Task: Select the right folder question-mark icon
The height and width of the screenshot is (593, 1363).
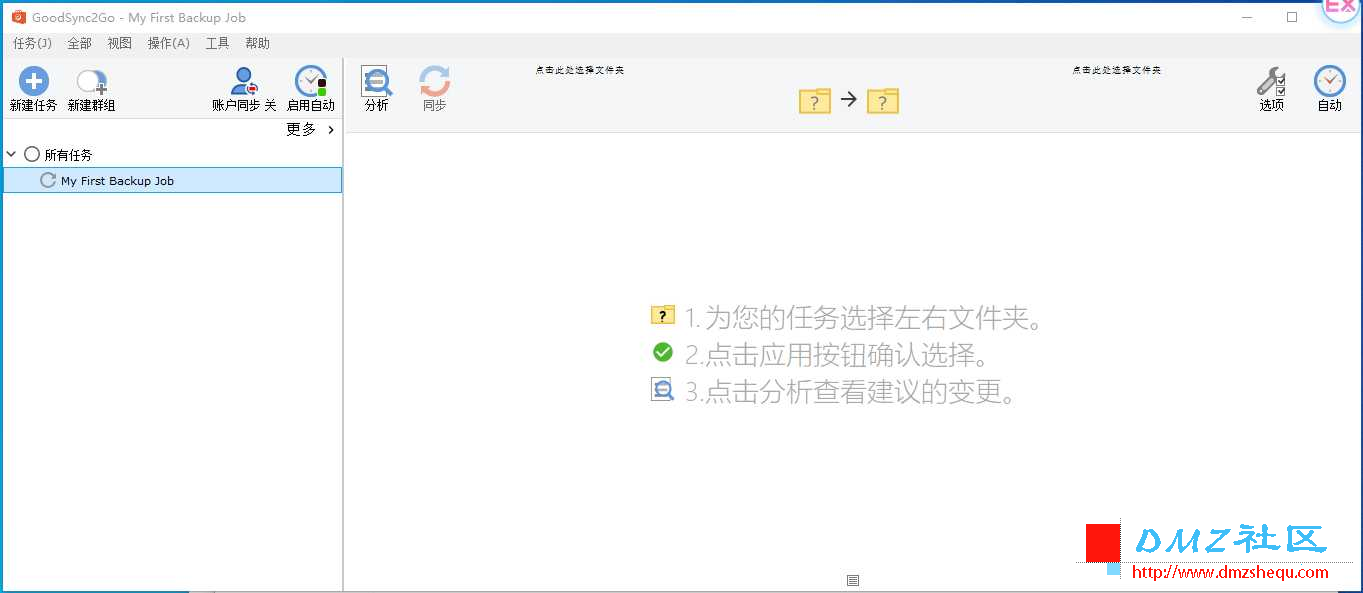Action: [x=883, y=101]
